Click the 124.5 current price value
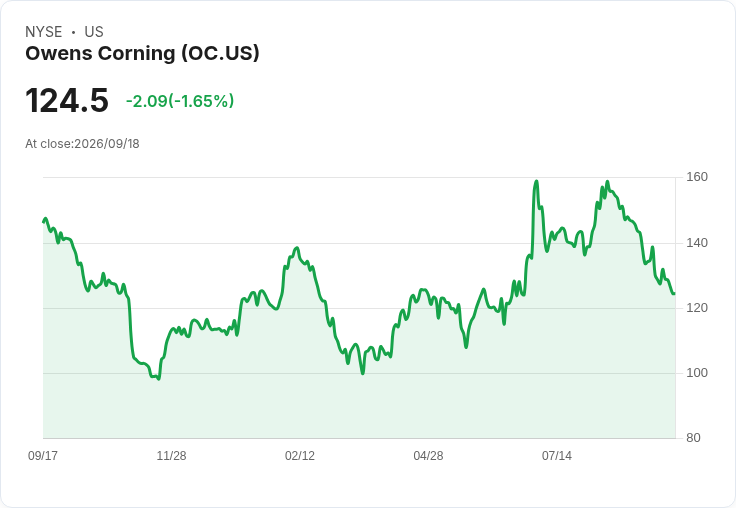 (67, 100)
